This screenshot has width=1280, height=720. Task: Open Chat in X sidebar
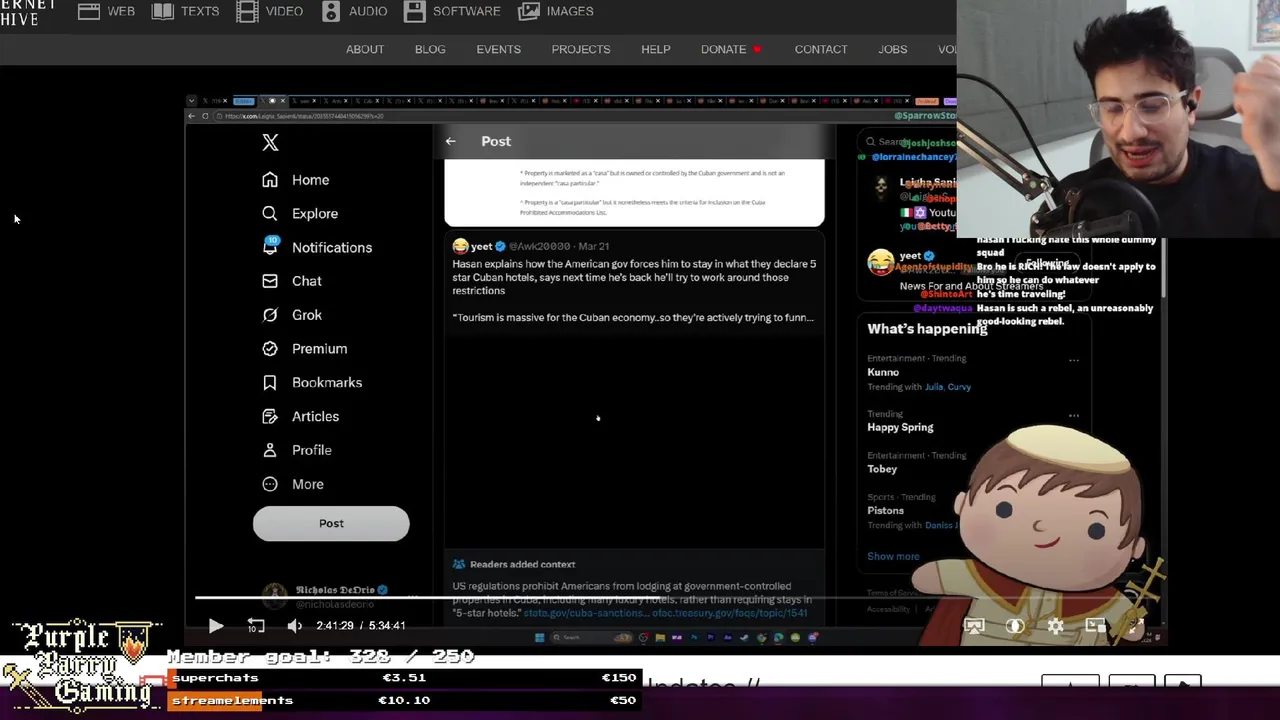point(291,281)
